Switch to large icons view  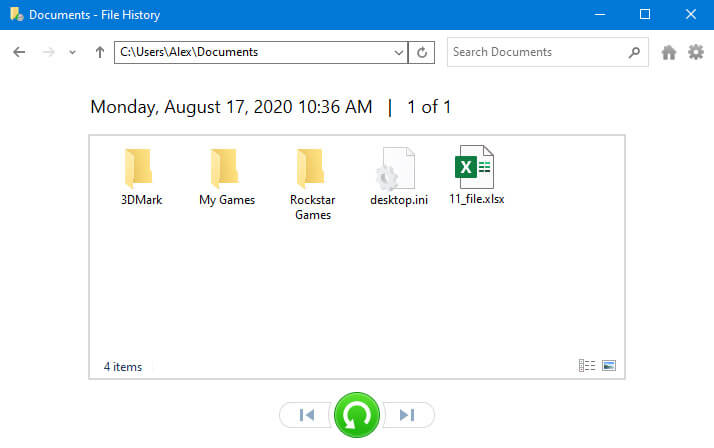click(x=609, y=366)
